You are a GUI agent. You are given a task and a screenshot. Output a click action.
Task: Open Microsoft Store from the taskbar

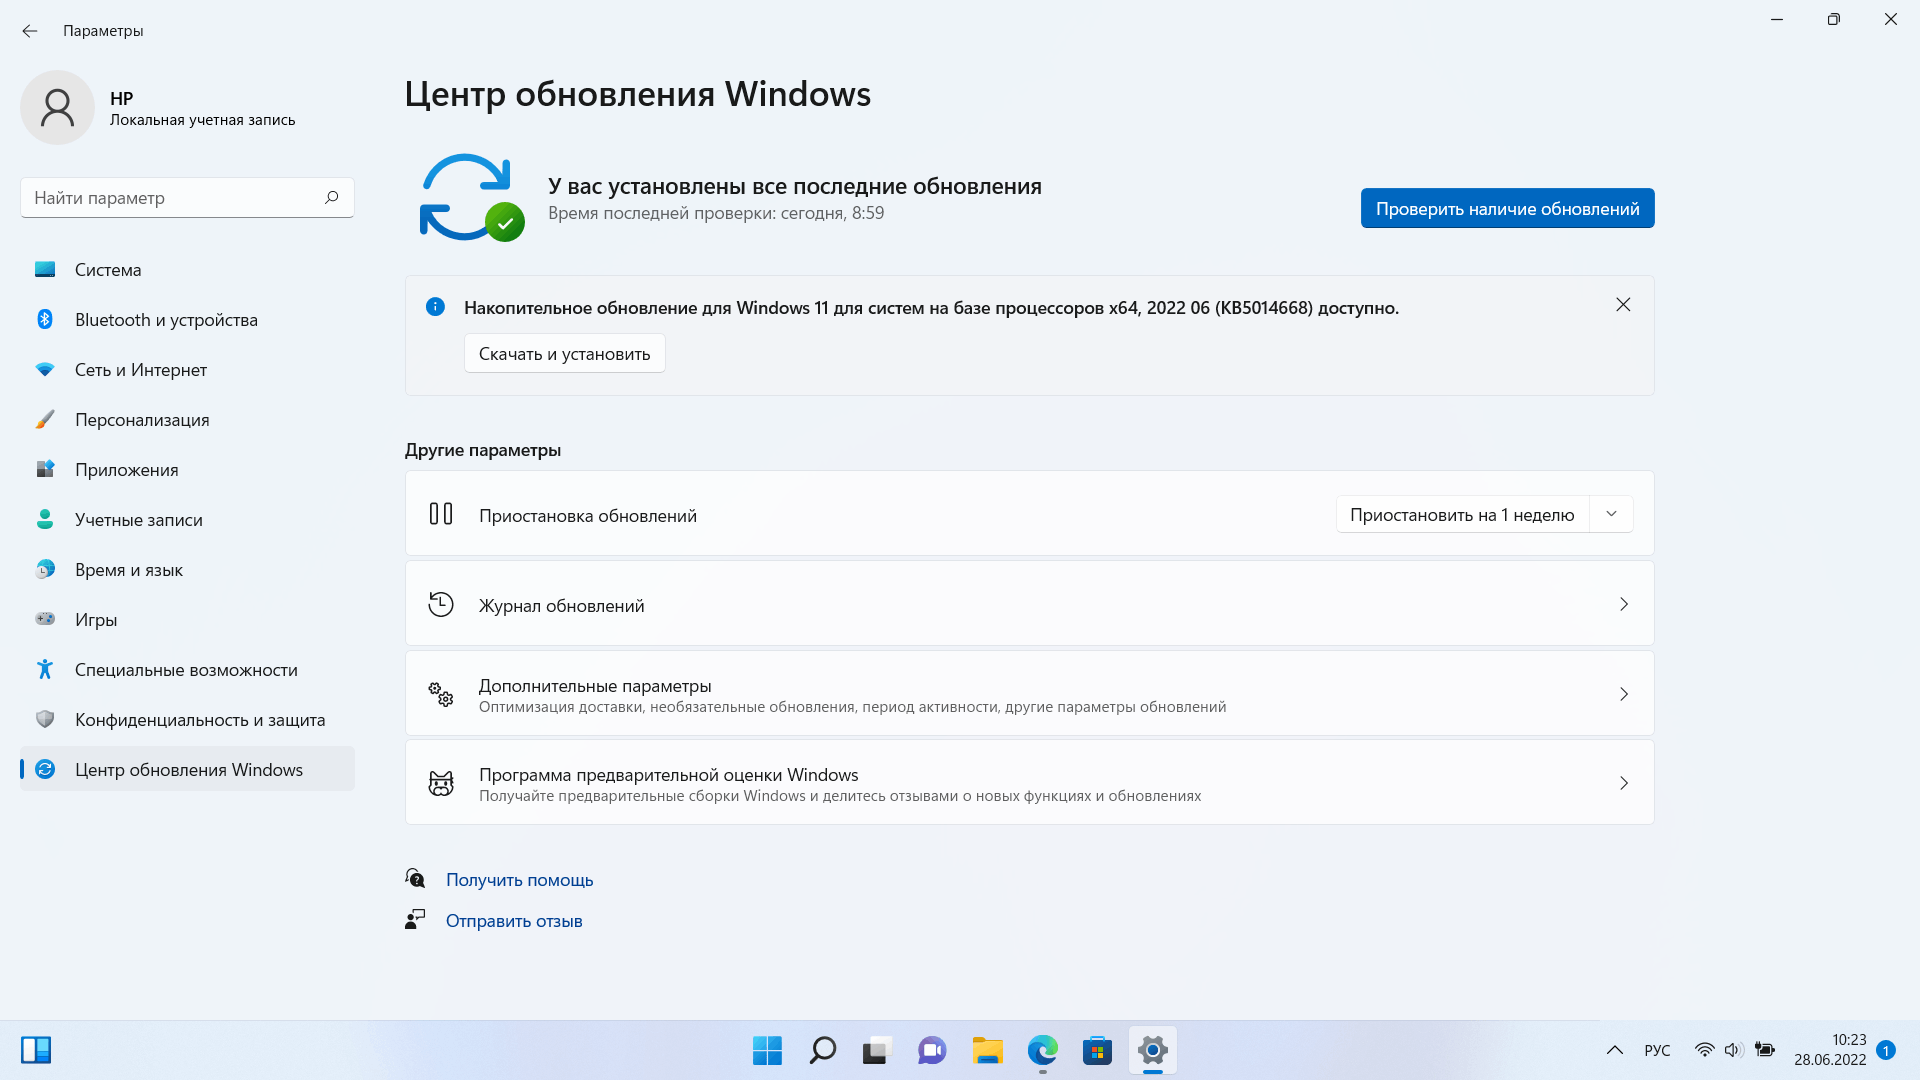click(1097, 1050)
